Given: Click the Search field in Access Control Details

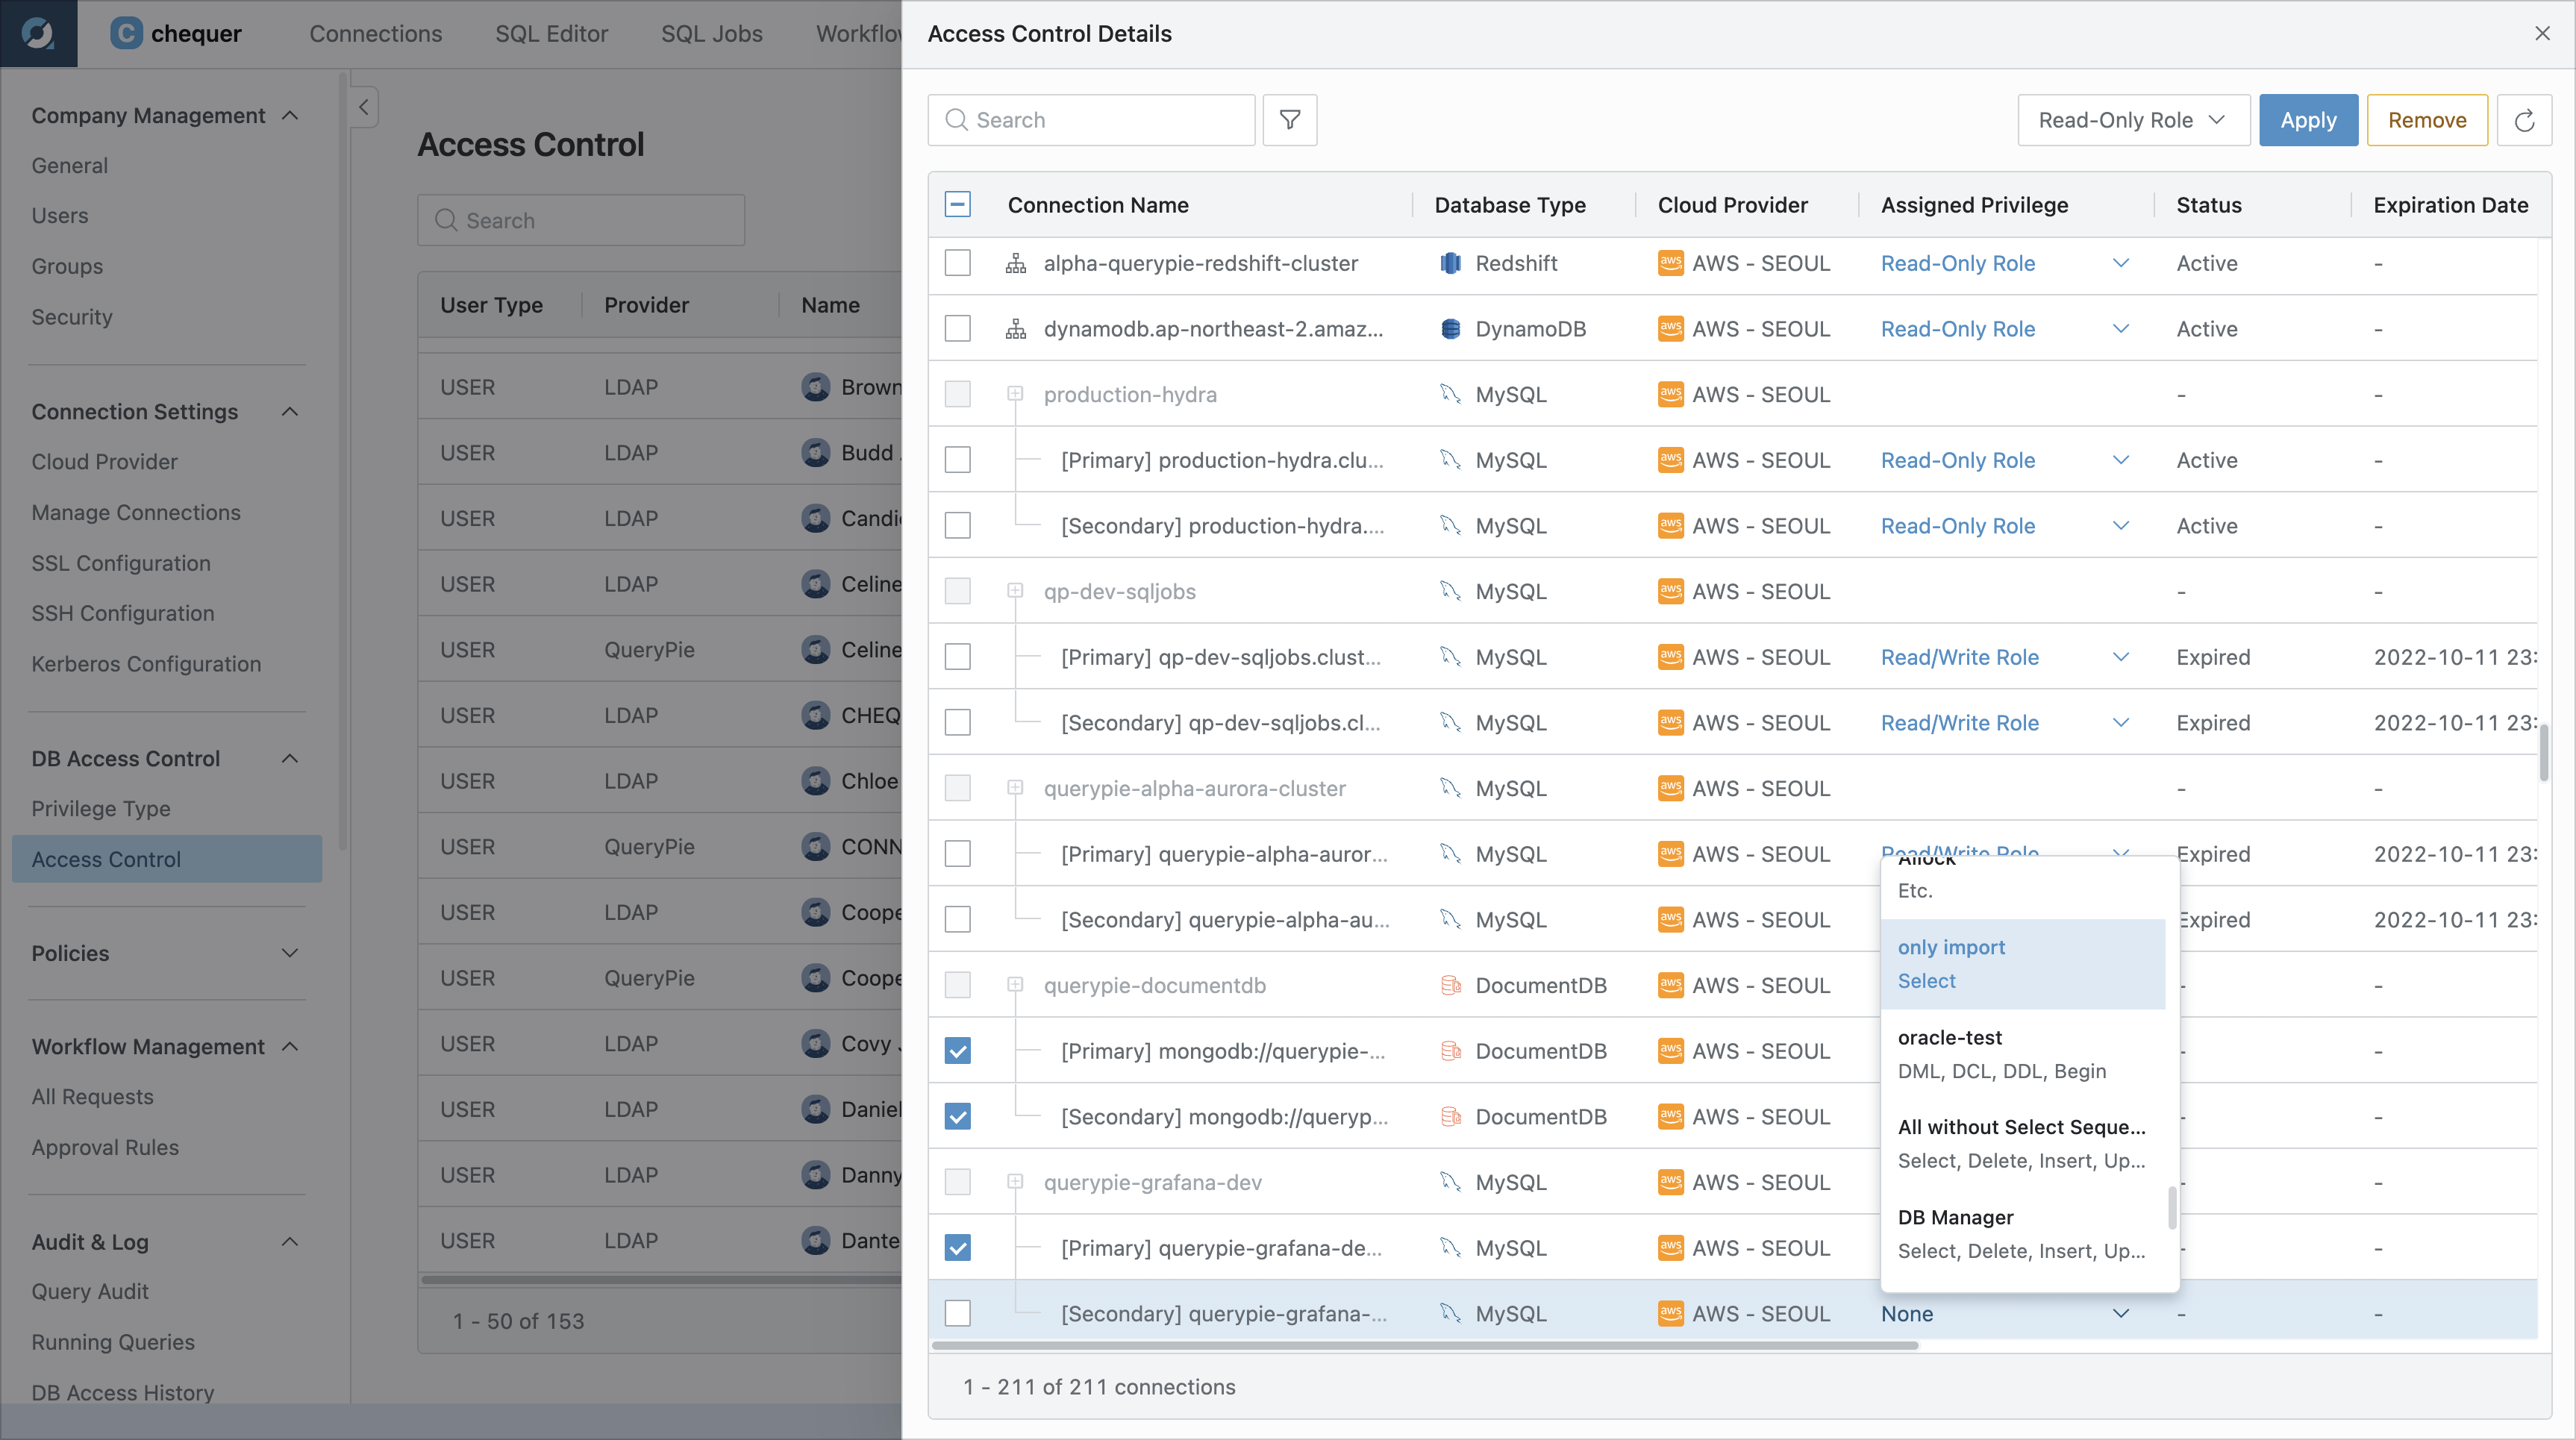Looking at the screenshot, I should [x=1091, y=120].
